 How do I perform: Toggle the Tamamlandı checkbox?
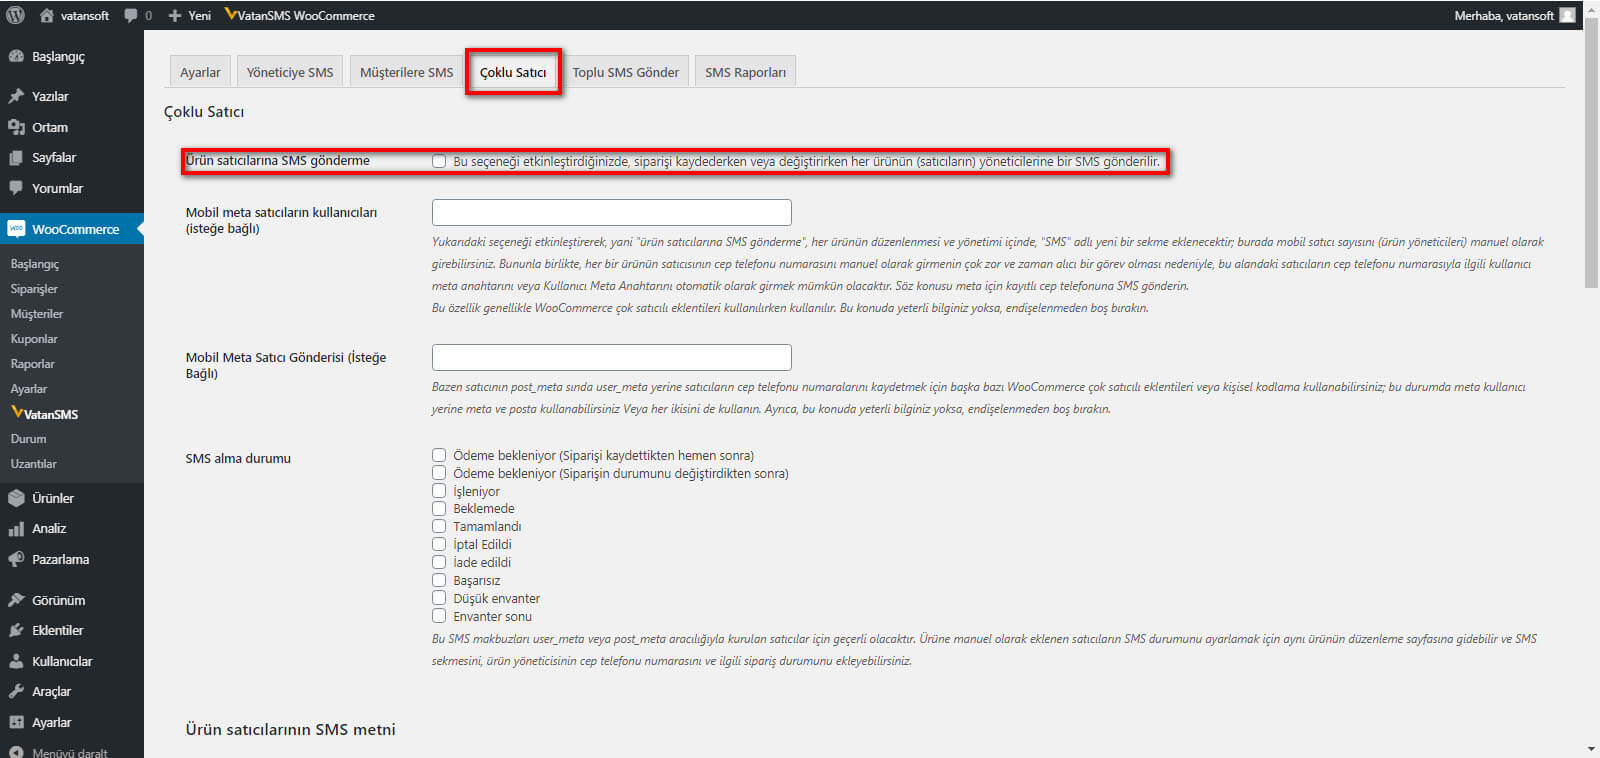439,526
